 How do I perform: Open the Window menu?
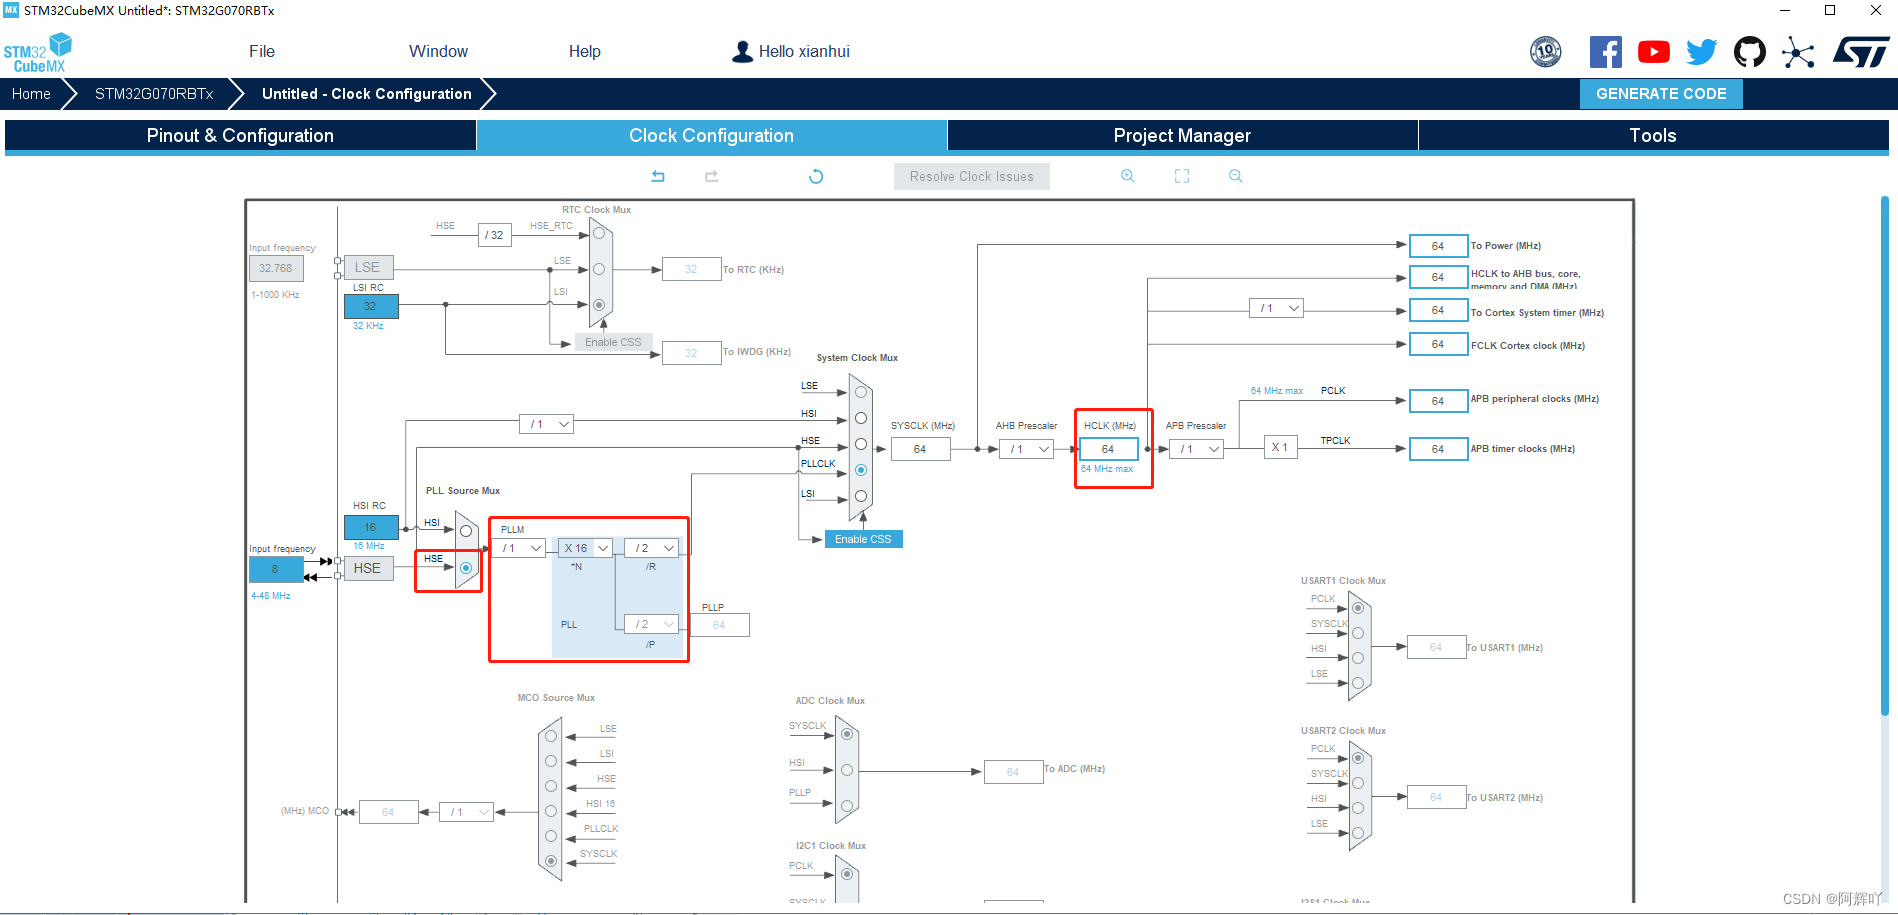(438, 52)
